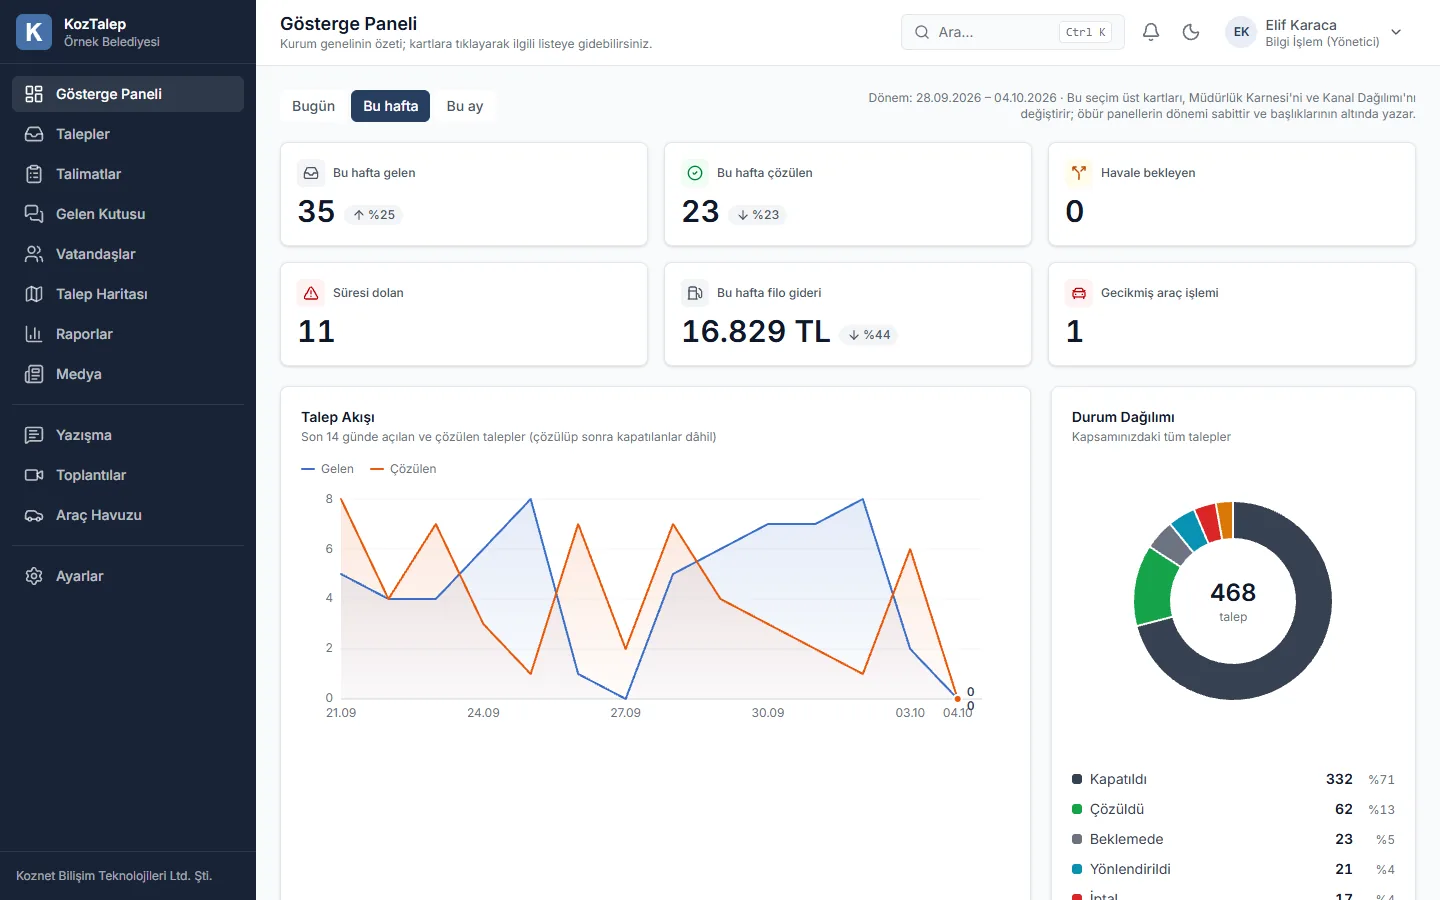Focus the Ara... search field
This screenshot has height=900, width=1440.
coord(1013,32)
